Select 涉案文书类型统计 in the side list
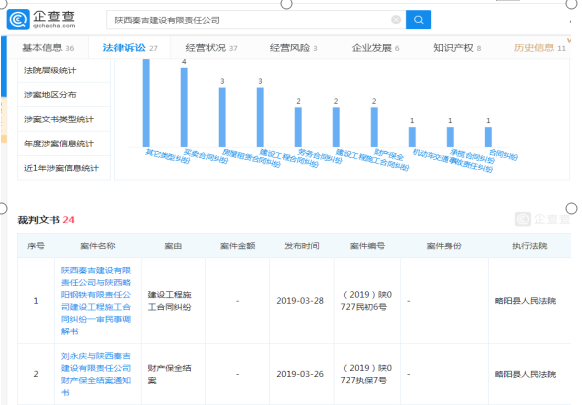This screenshot has width=582, height=405. point(64,119)
